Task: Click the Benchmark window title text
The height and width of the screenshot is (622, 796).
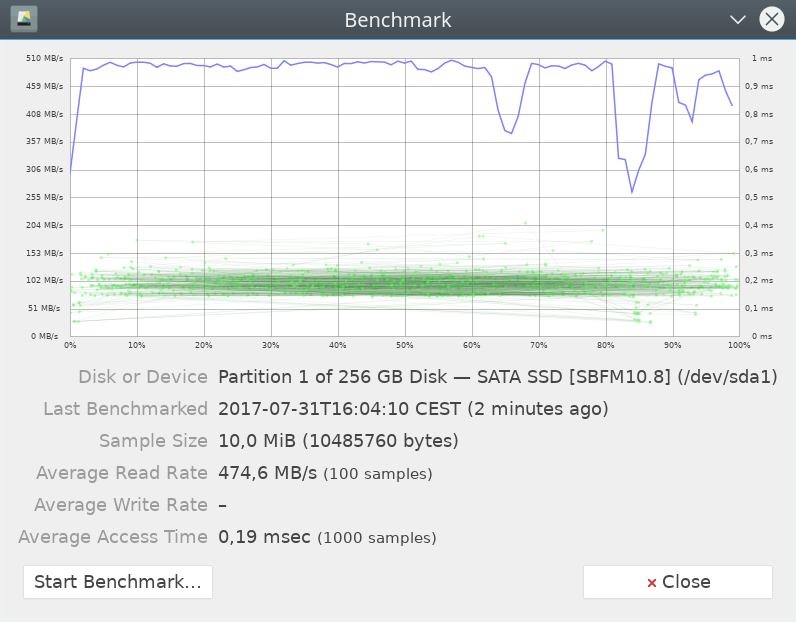Action: pyautogui.click(x=398, y=20)
